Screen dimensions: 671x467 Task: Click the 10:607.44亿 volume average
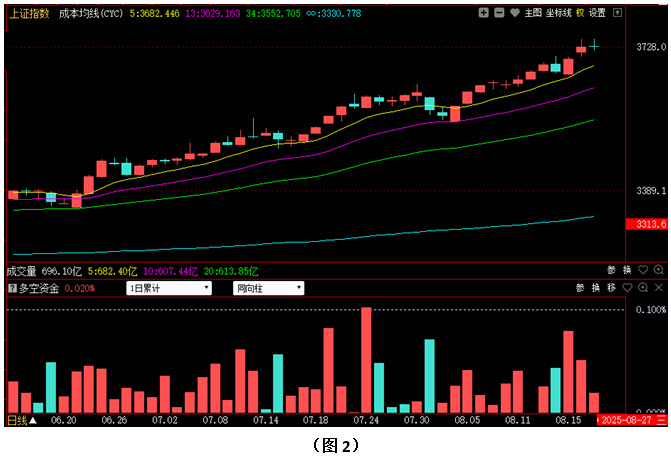tap(171, 271)
